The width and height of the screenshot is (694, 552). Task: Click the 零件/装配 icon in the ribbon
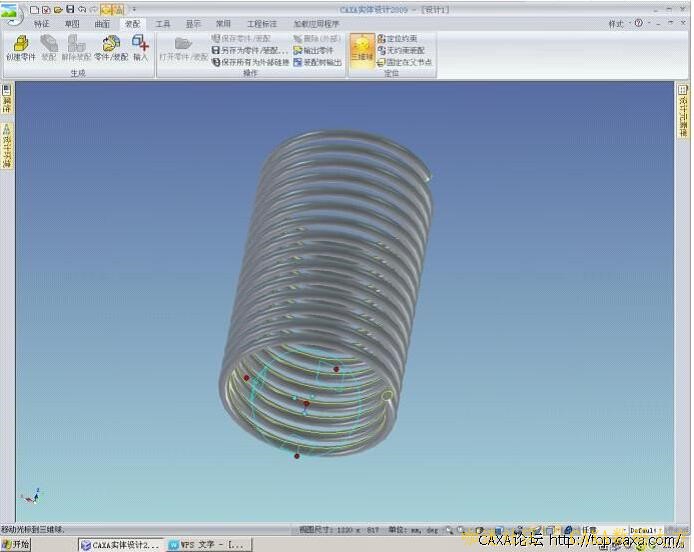[111, 47]
